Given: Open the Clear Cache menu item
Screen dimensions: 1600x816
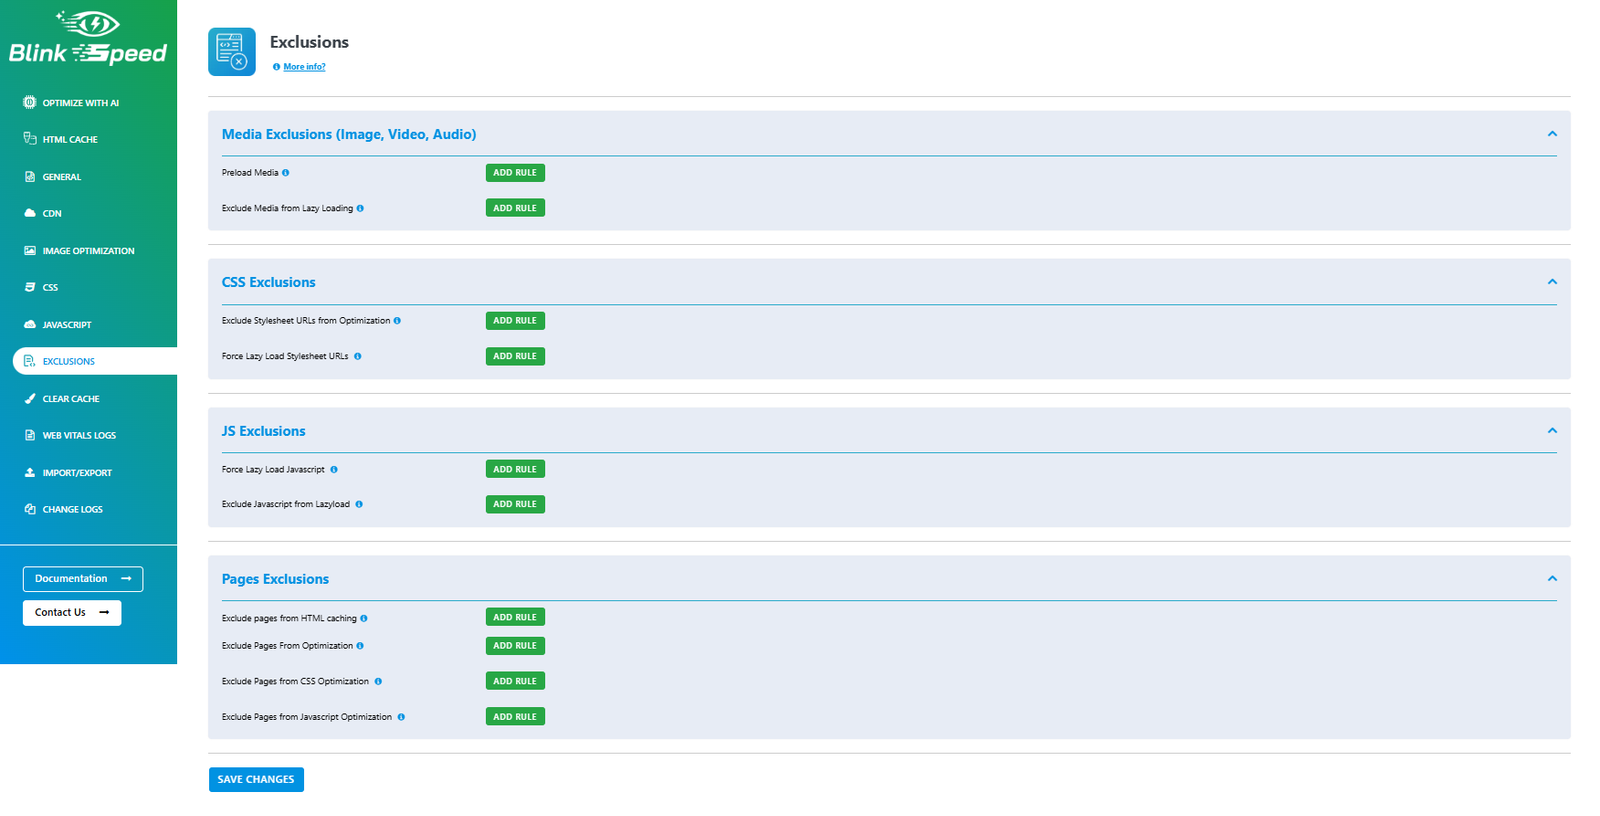Looking at the screenshot, I should click(x=71, y=399).
